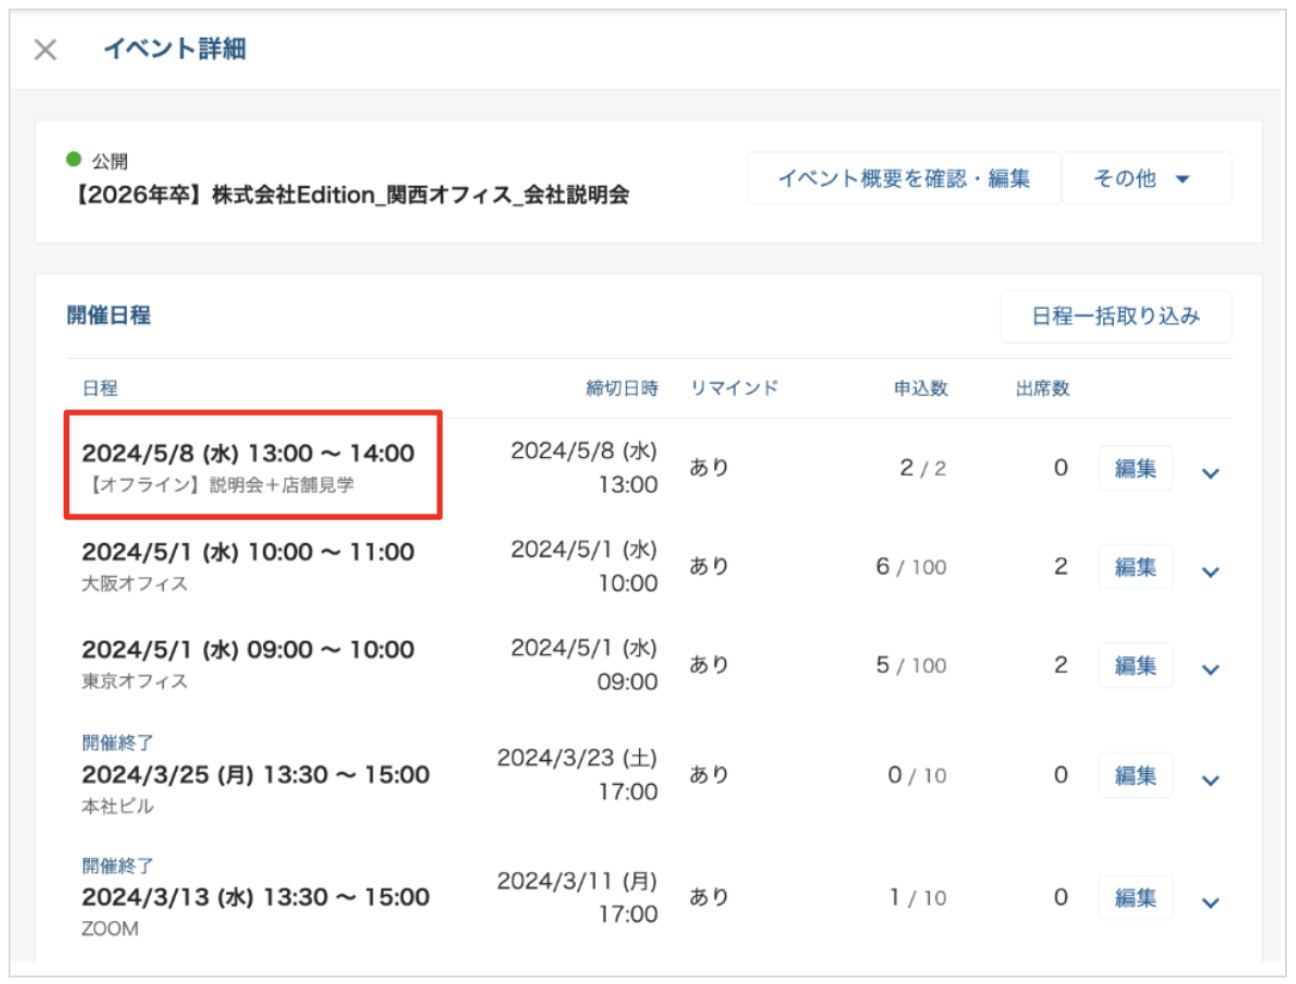
Task: Sort by 締切日時 column header
Action: 621,388
